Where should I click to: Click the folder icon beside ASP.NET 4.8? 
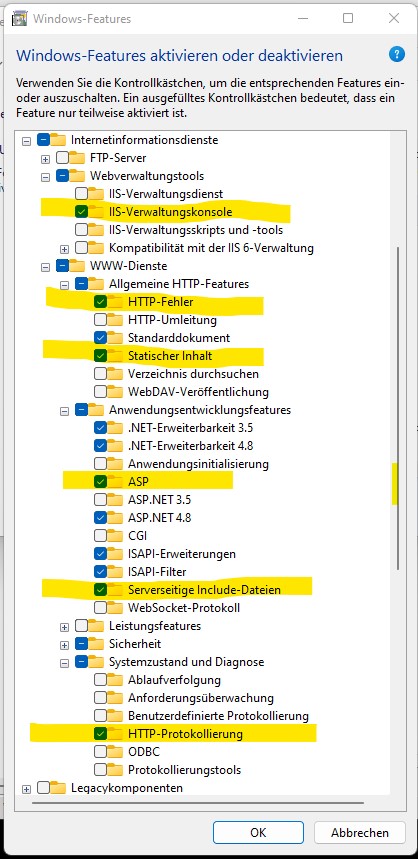pyautogui.click(x=116, y=517)
